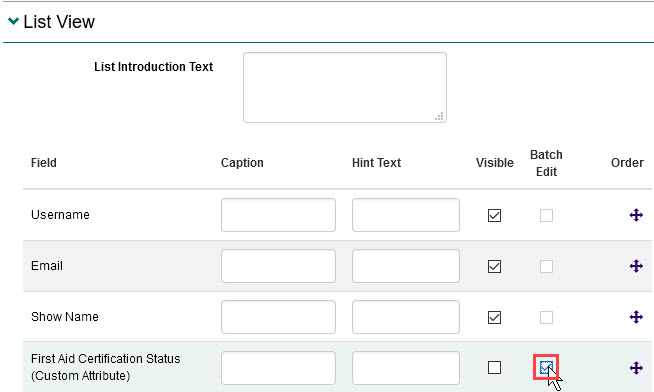This screenshot has width=654, height=392.
Task: Uncheck Batch Edit for First Aid Certification Status
Action: click(x=546, y=367)
